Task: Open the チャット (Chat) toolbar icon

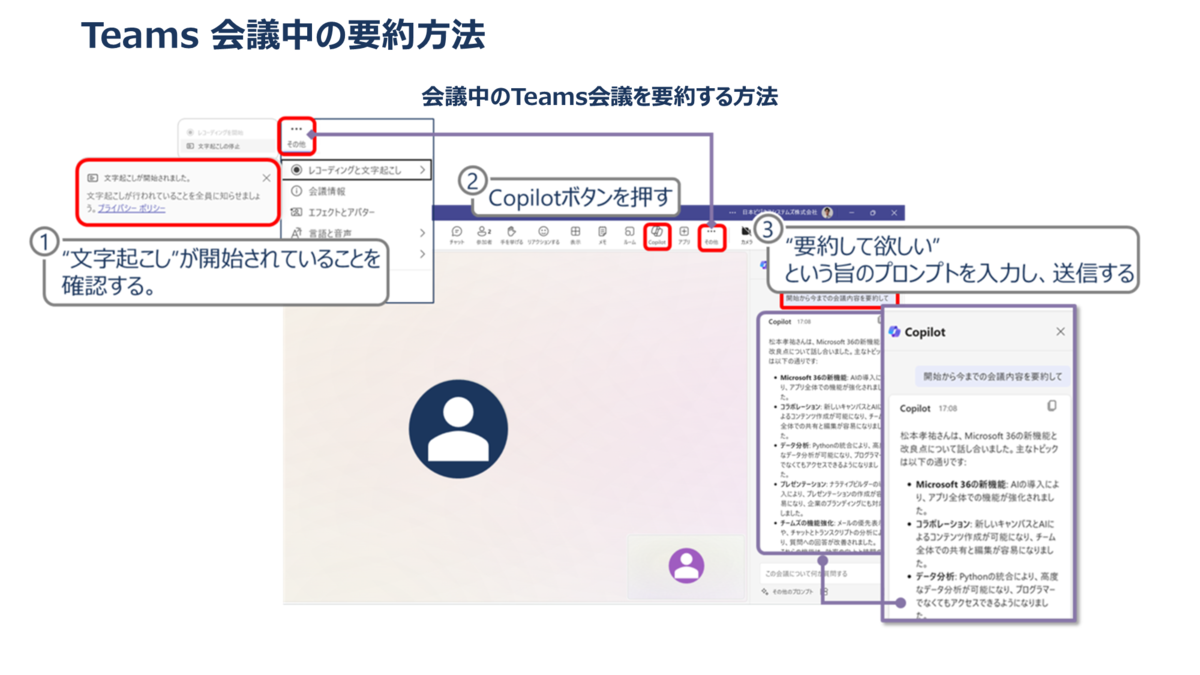Action: (x=456, y=235)
